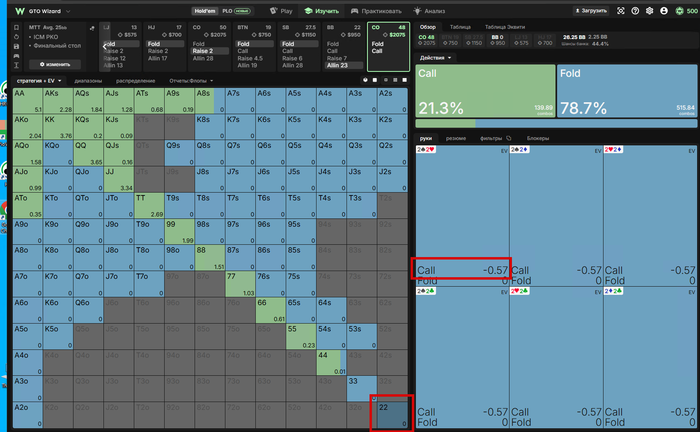
Task: Select the KK hand cell in matrix
Action: point(58,127)
